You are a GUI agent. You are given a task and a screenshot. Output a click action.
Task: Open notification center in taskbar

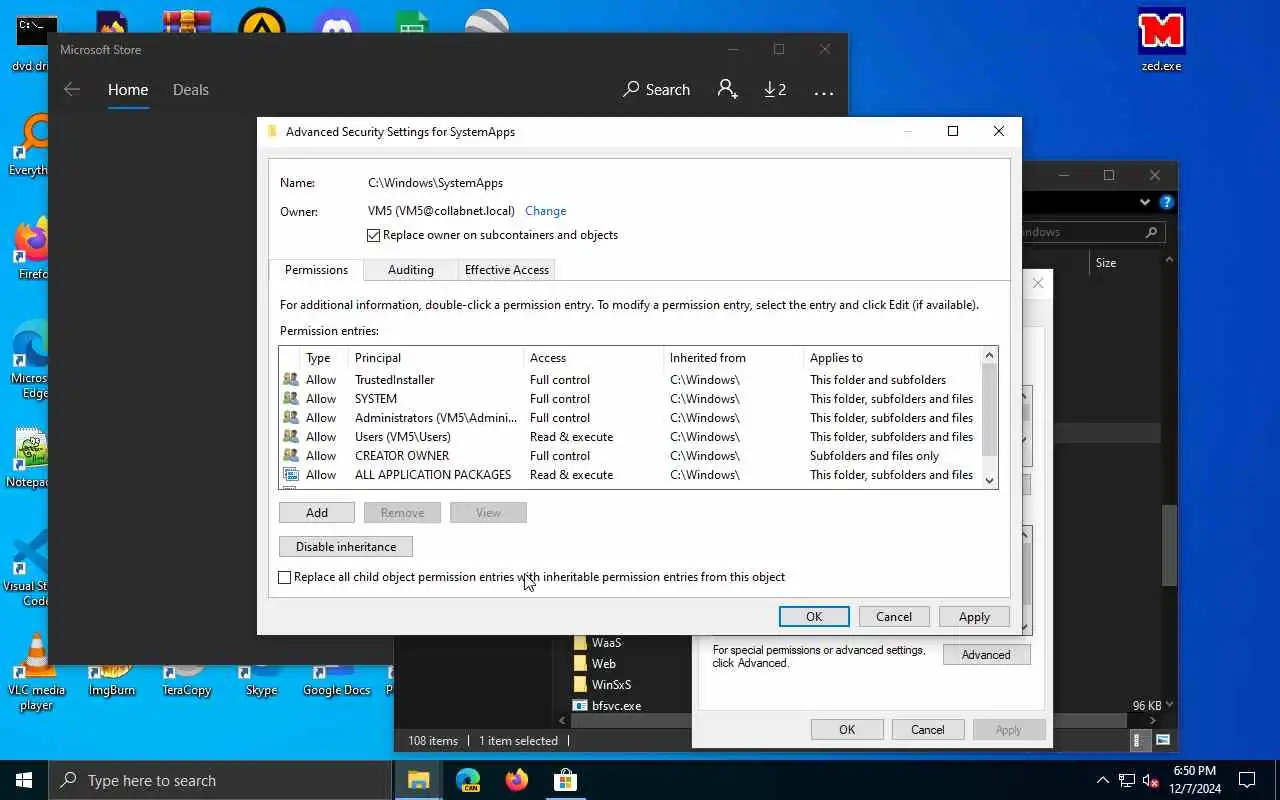click(x=1247, y=780)
